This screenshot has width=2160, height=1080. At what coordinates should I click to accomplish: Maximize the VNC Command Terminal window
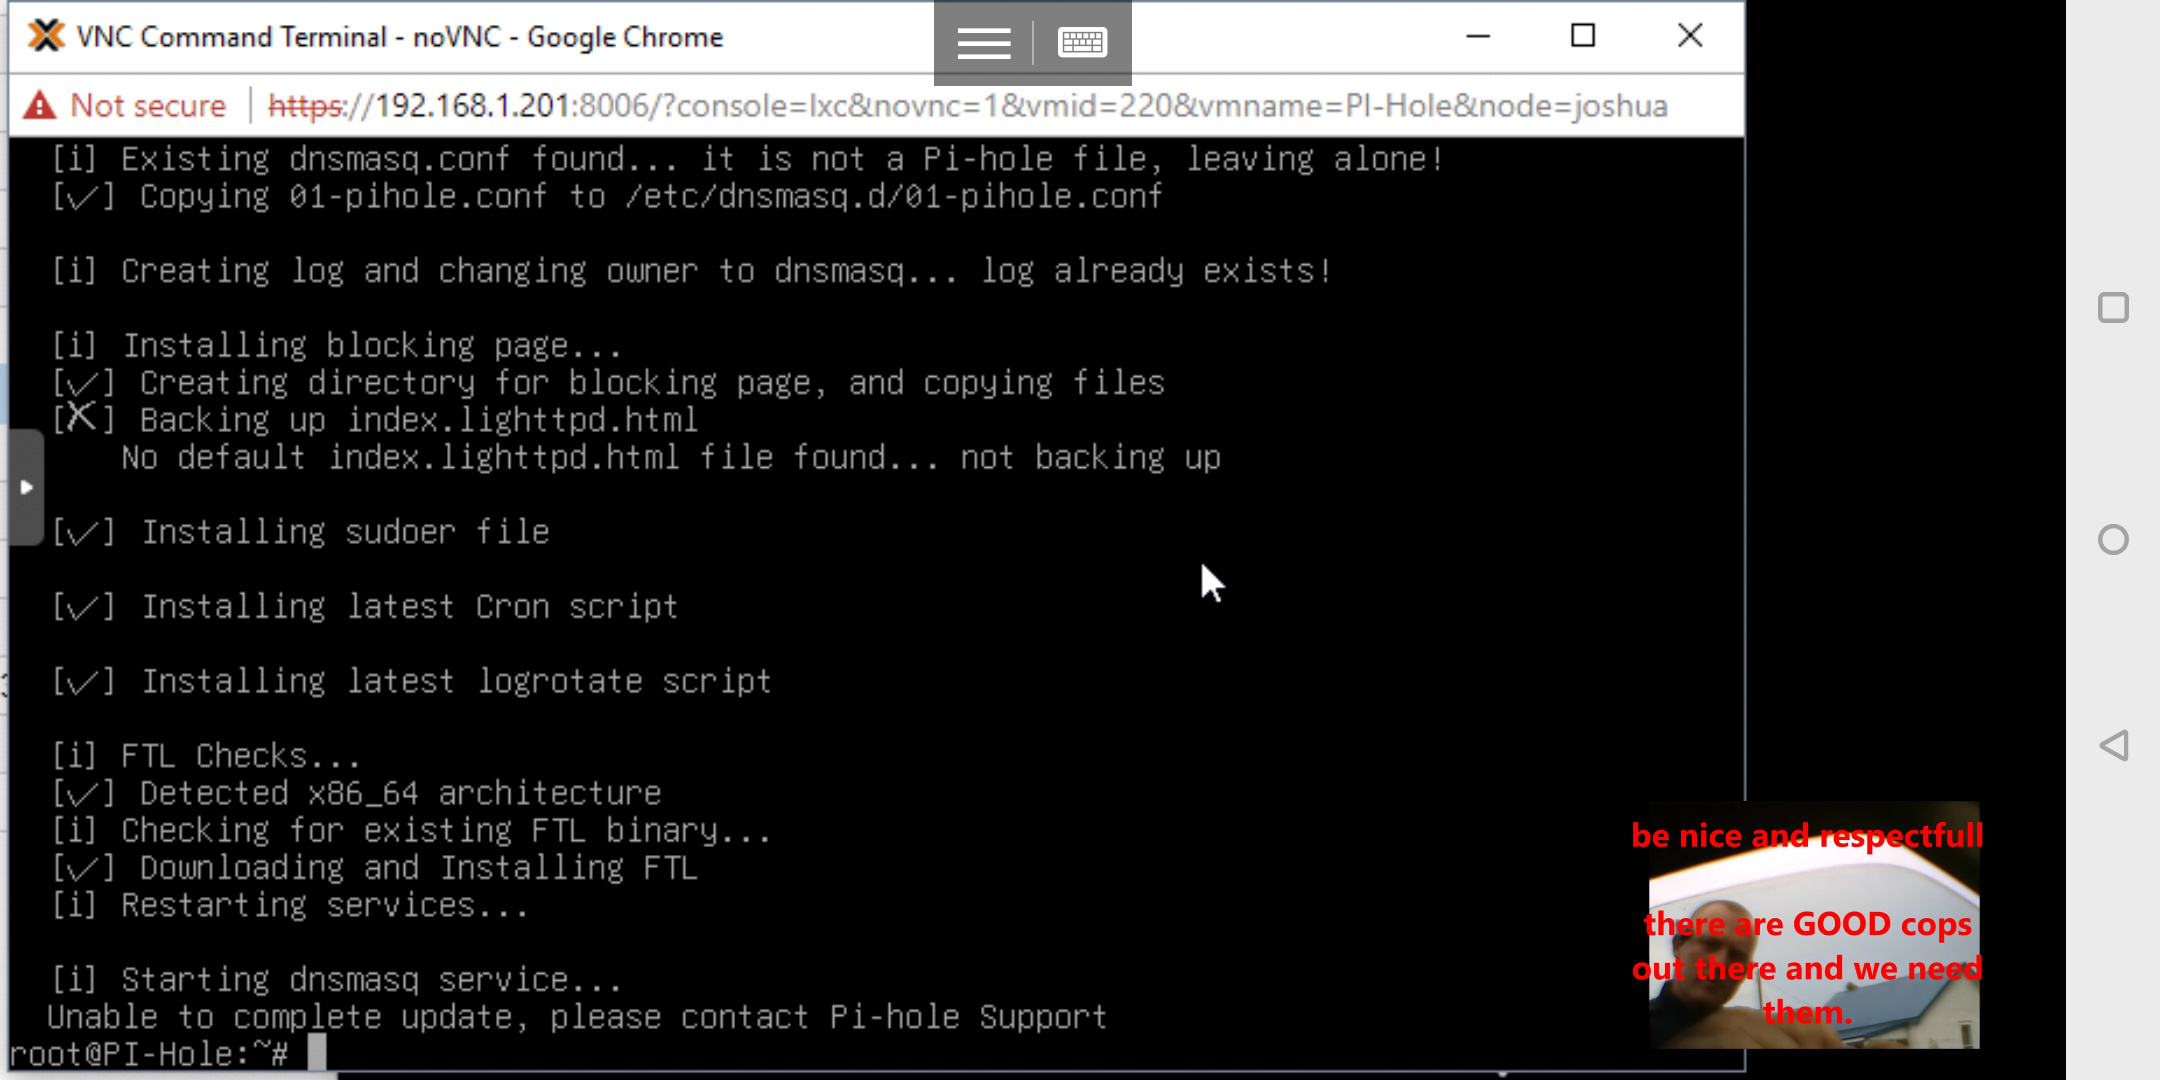click(1583, 36)
